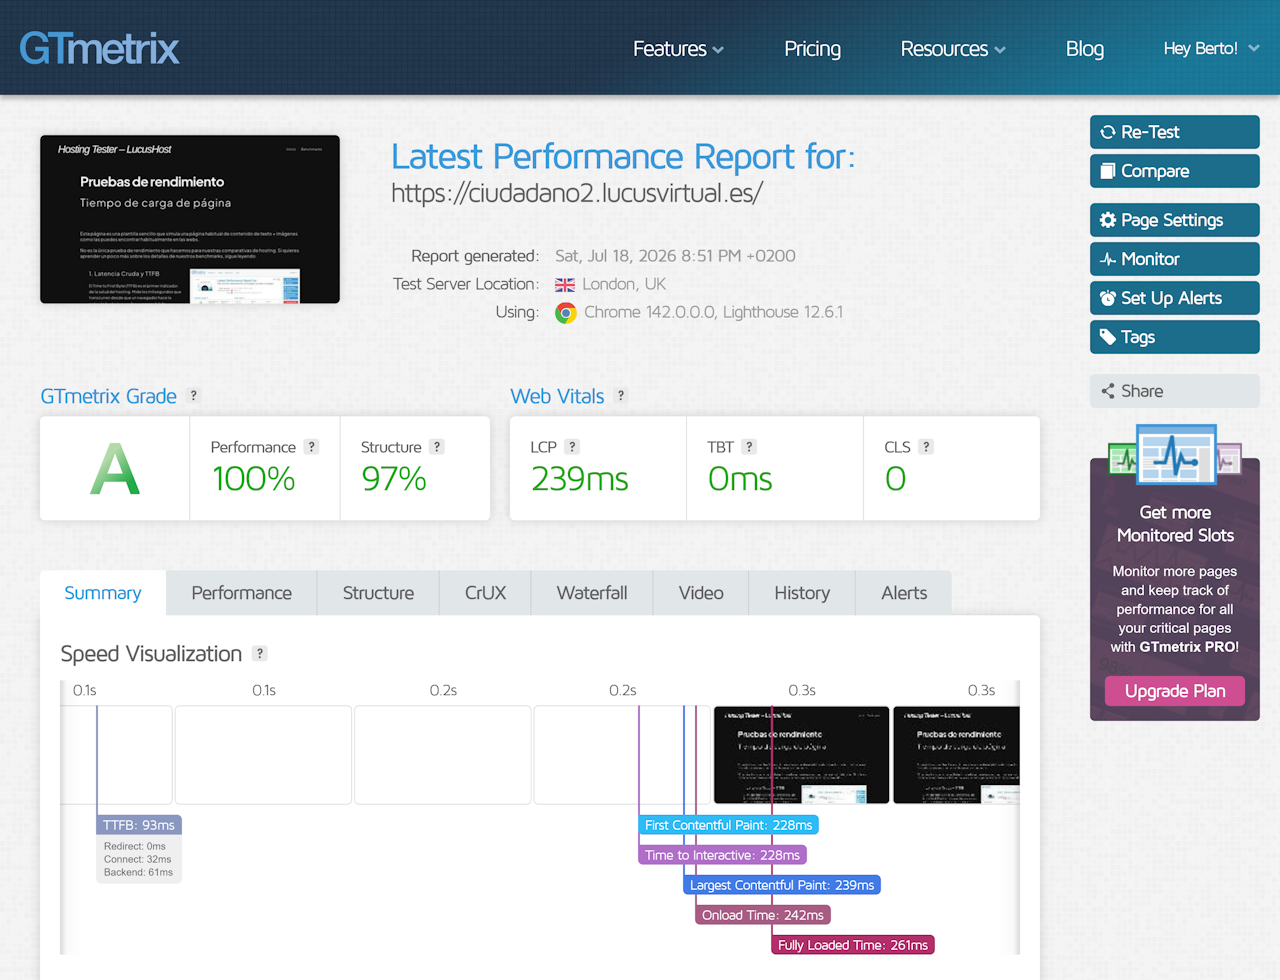This screenshot has height=980, width=1280.
Task: Expand the Features menu
Action: [678, 49]
